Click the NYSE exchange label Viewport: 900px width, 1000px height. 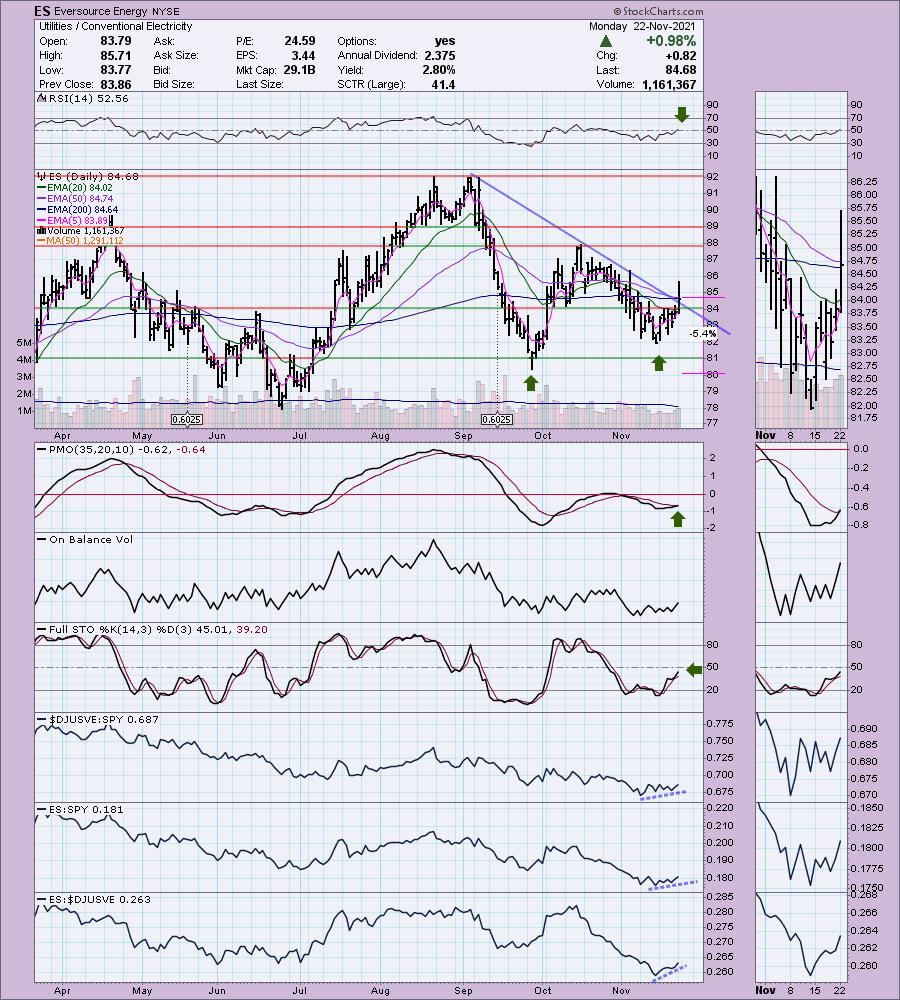tap(166, 11)
